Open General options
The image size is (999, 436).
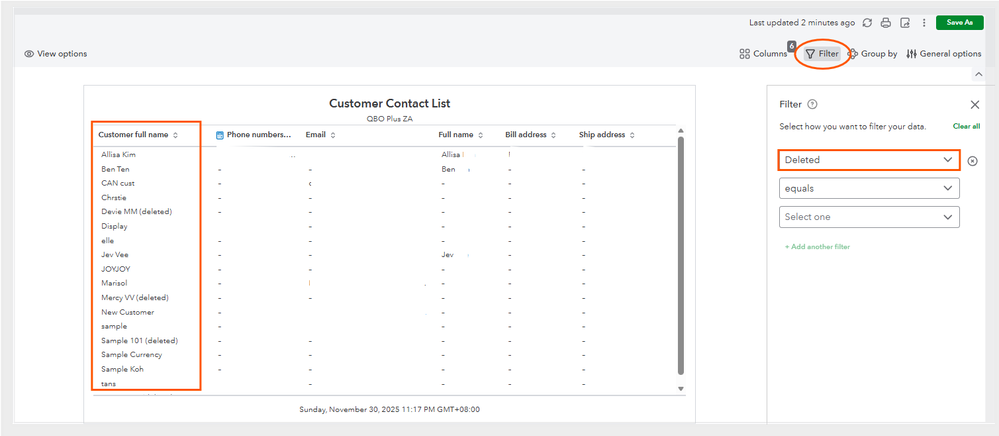(x=943, y=54)
